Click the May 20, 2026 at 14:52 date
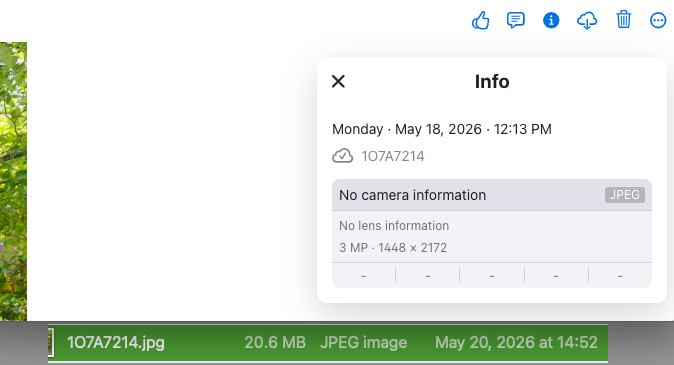 click(516, 343)
